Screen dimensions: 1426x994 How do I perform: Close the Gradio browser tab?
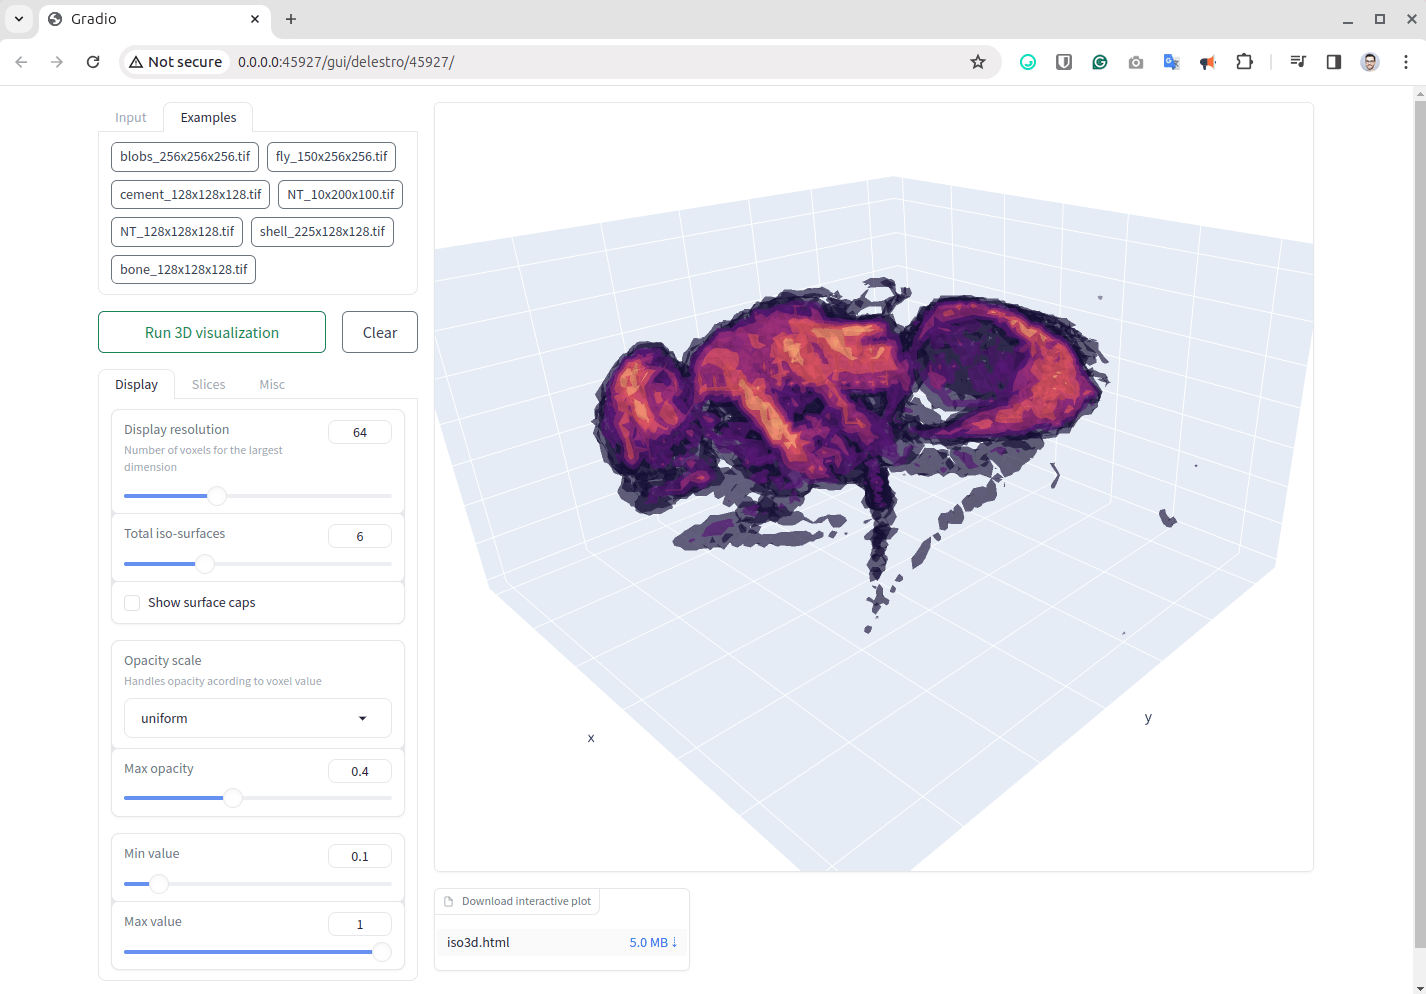[x=255, y=19]
